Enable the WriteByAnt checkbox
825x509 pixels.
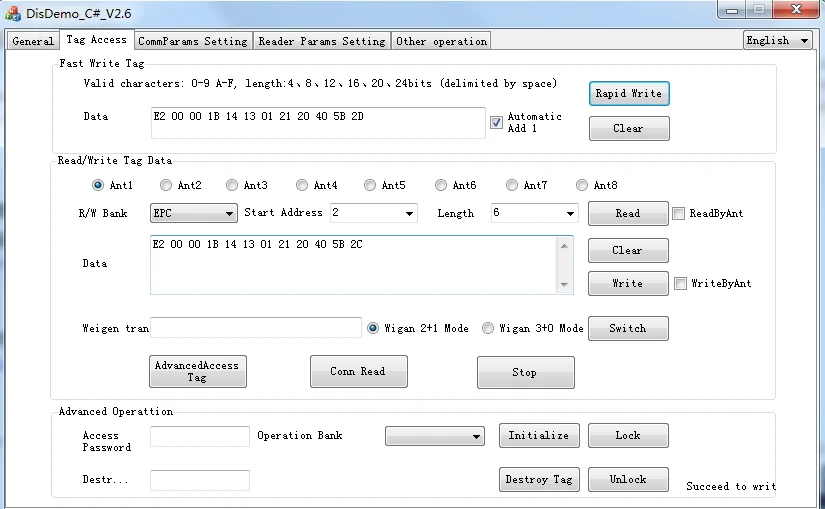680,284
